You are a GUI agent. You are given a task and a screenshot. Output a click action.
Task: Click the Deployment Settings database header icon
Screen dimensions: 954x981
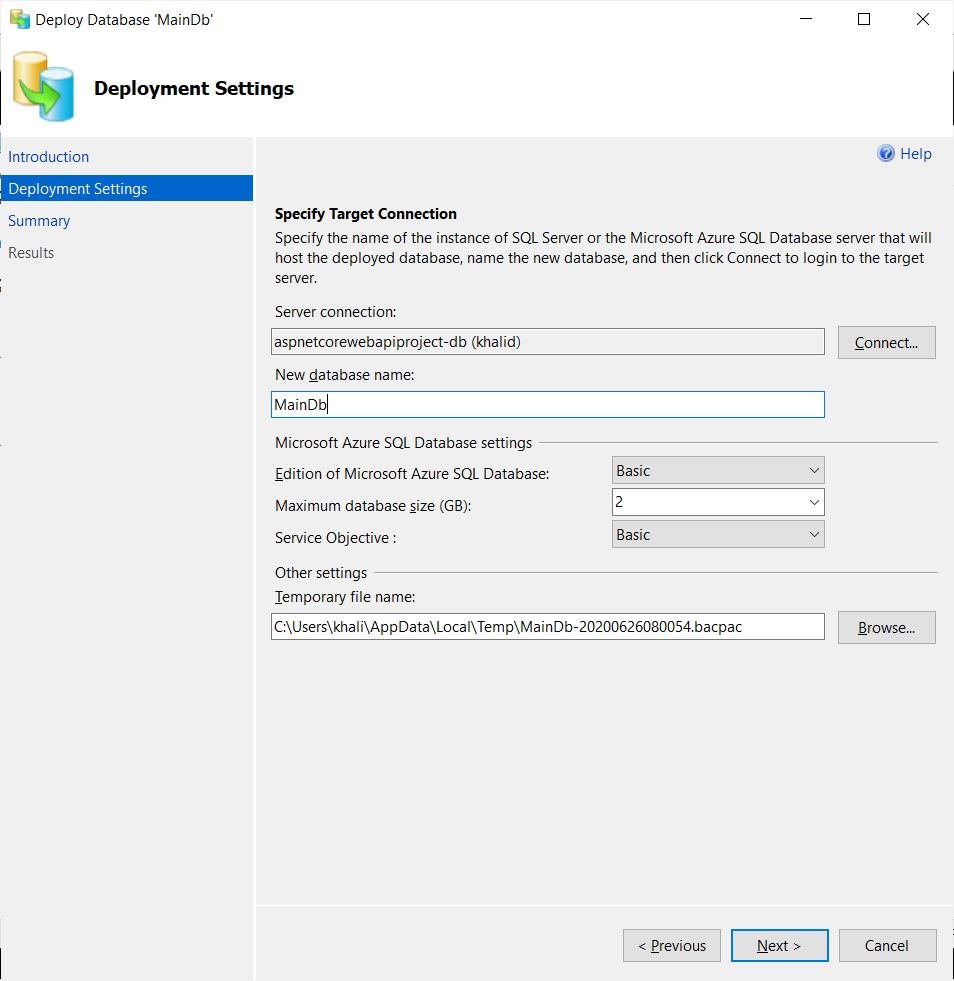click(x=43, y=87)
